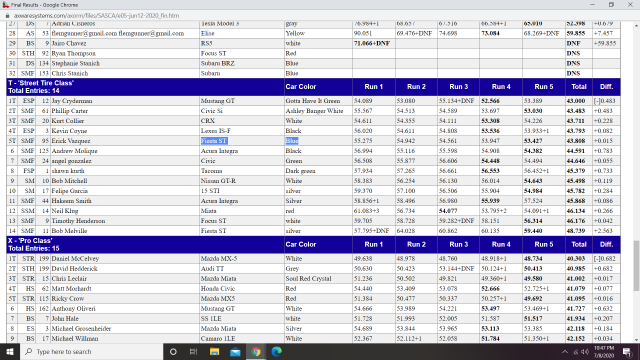Minimize the Chrome window

592,4
